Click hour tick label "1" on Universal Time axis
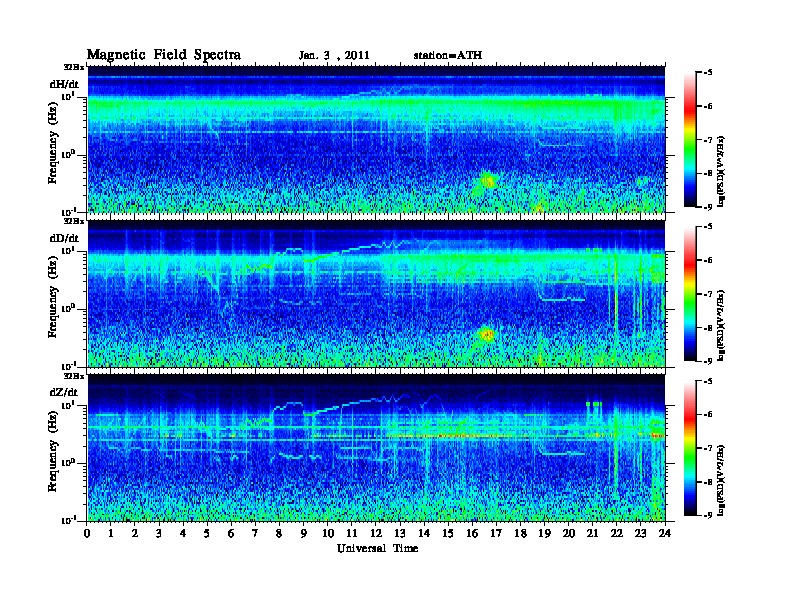Image resolution: width=792 pixels, height=612 pixels. [111, 533]
